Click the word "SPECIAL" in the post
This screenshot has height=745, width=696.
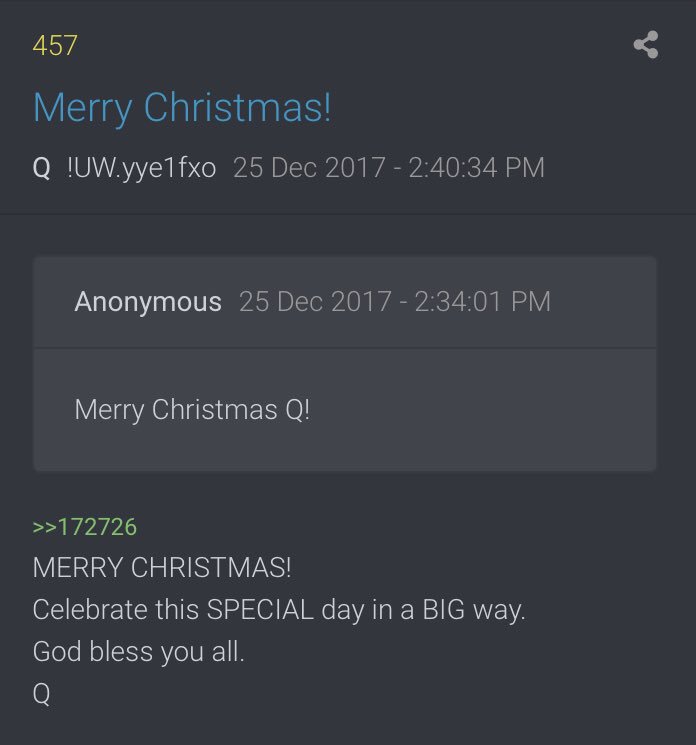[x=260, y=609]
